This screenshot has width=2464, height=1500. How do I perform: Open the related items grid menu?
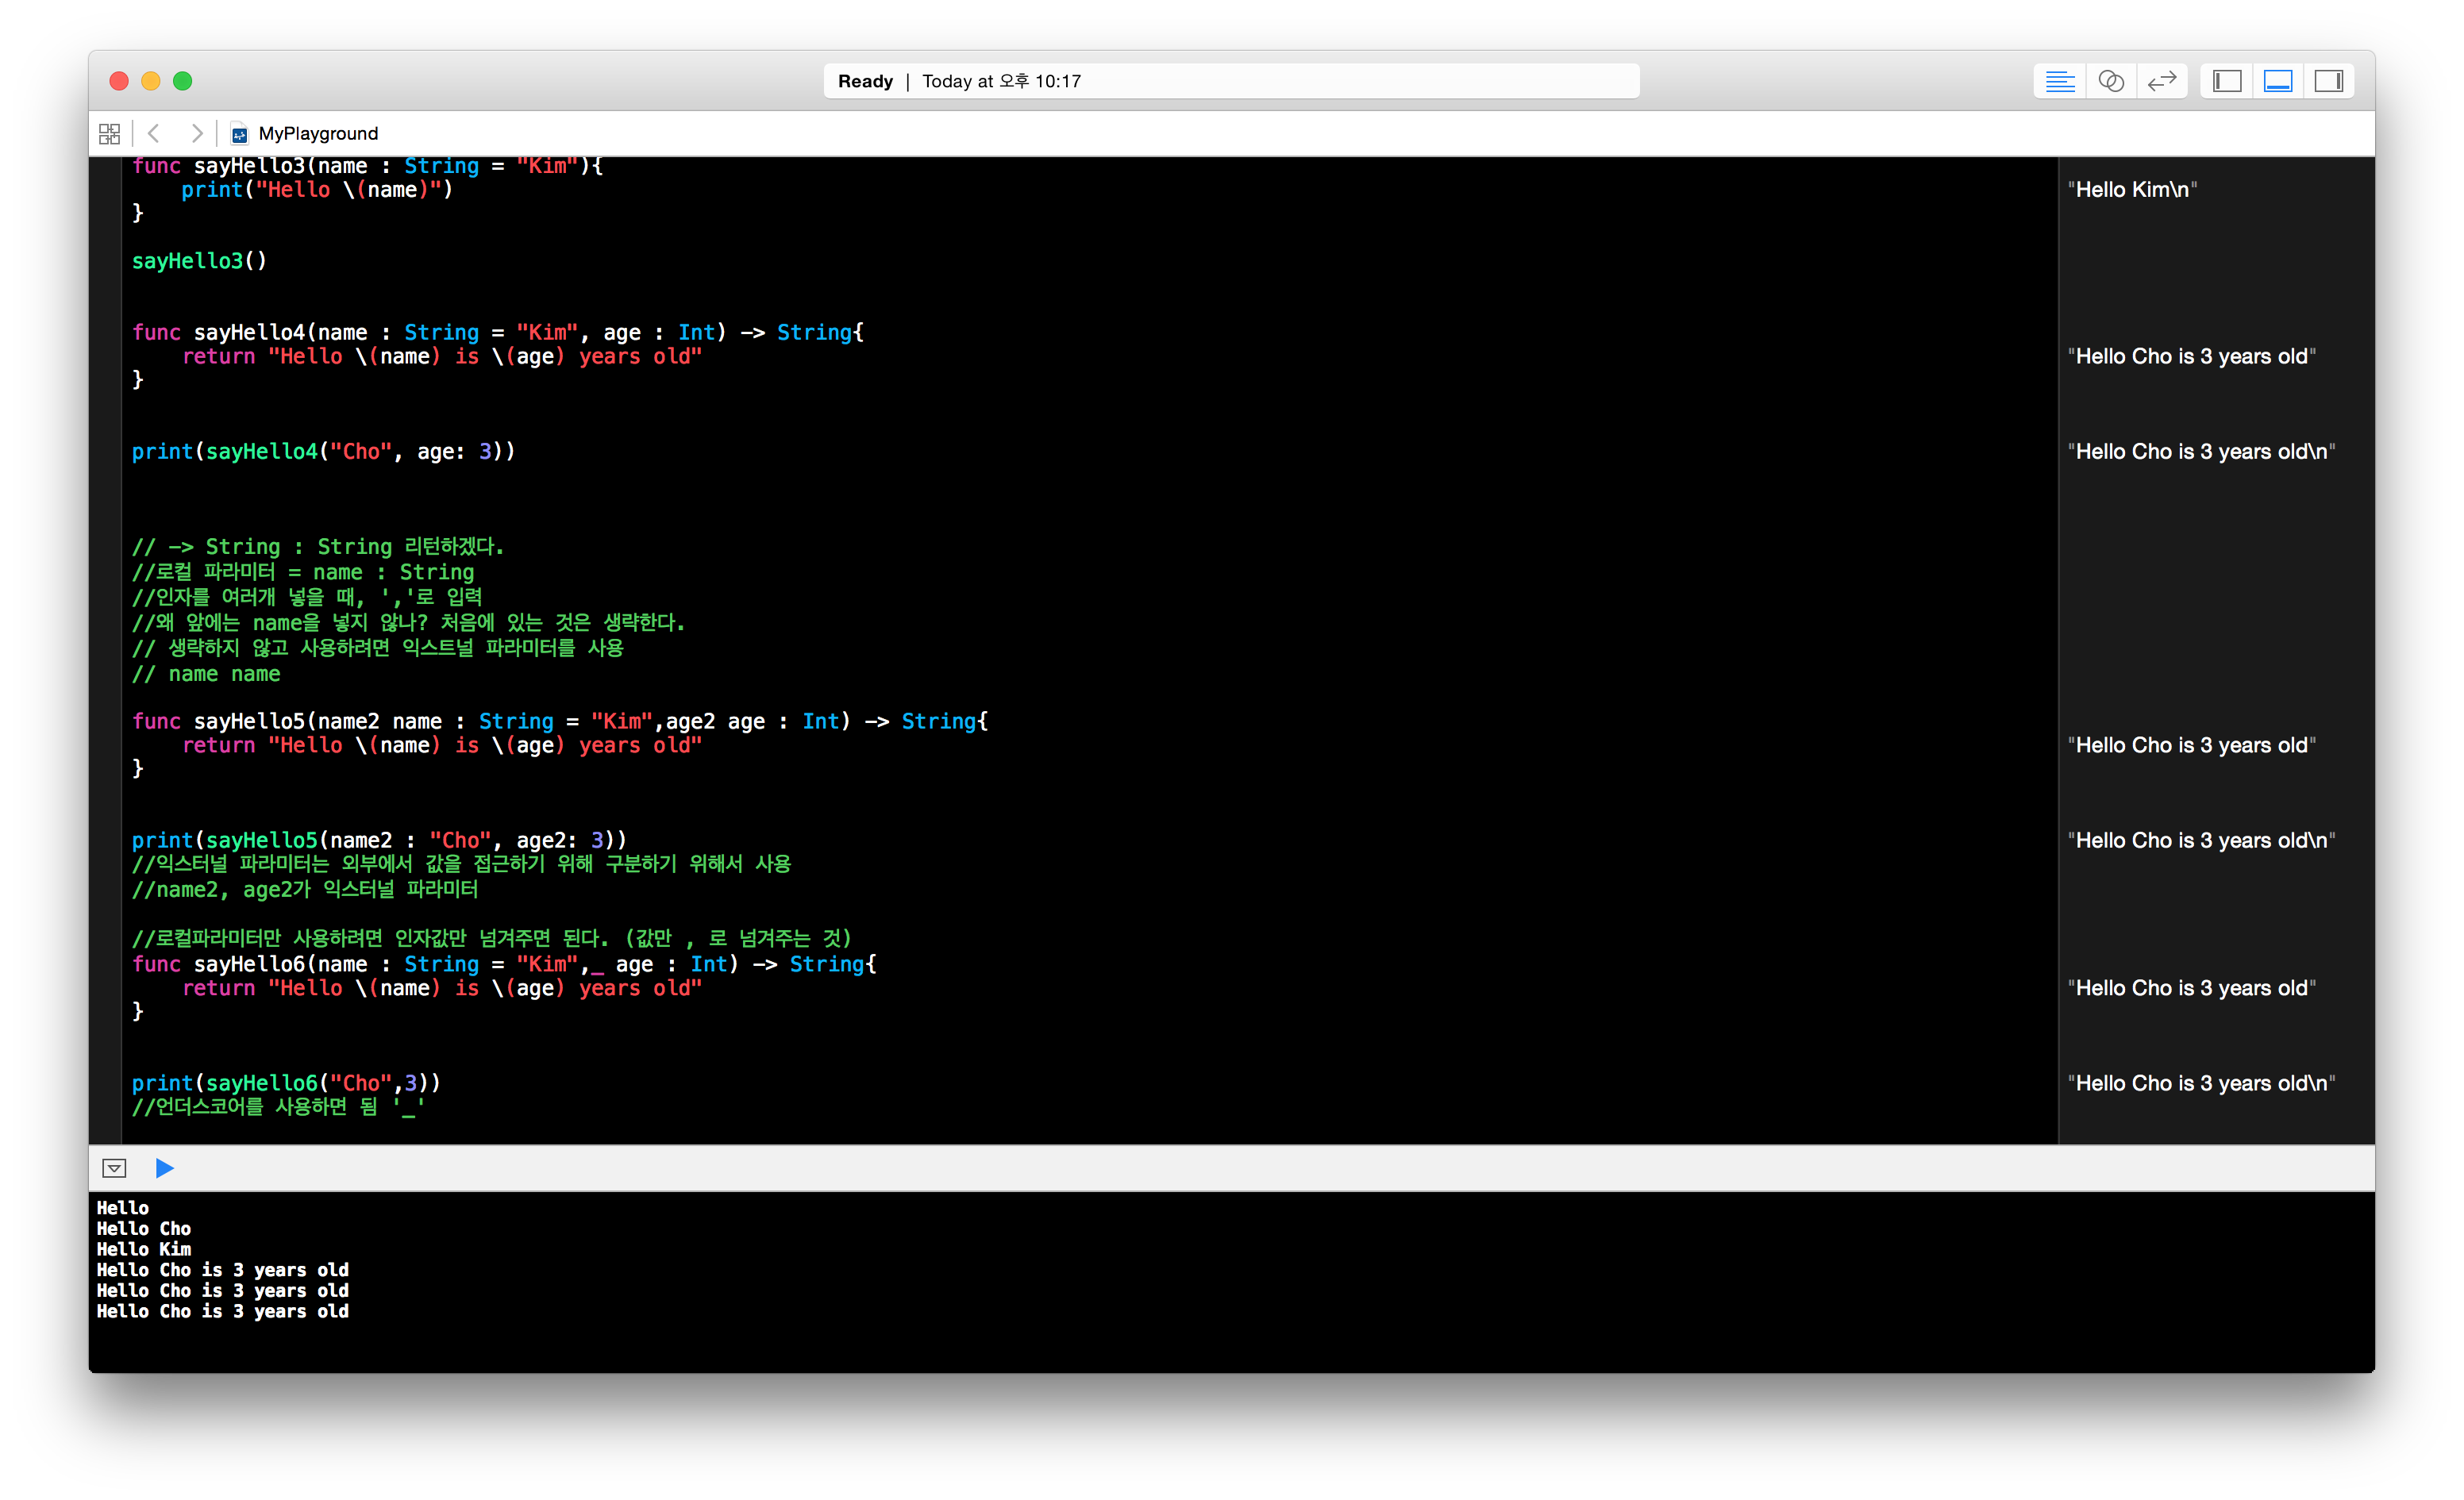pos(109,133)
